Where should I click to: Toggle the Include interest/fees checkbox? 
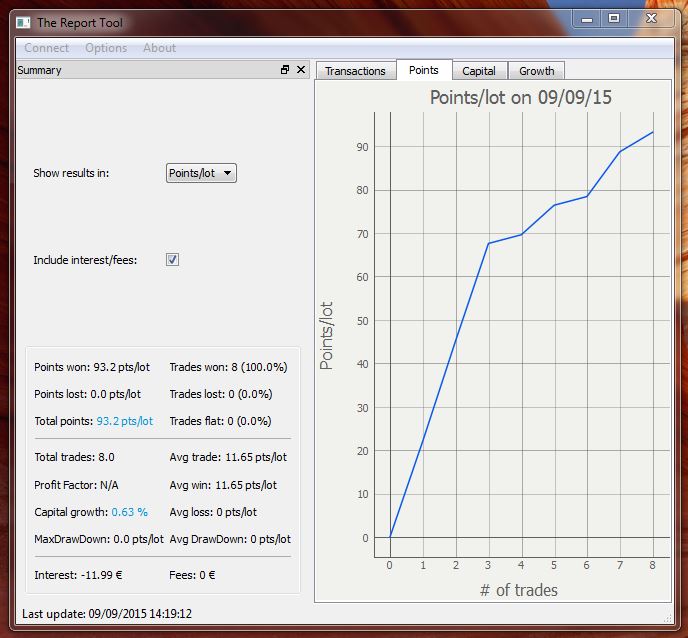pos(172,260)
